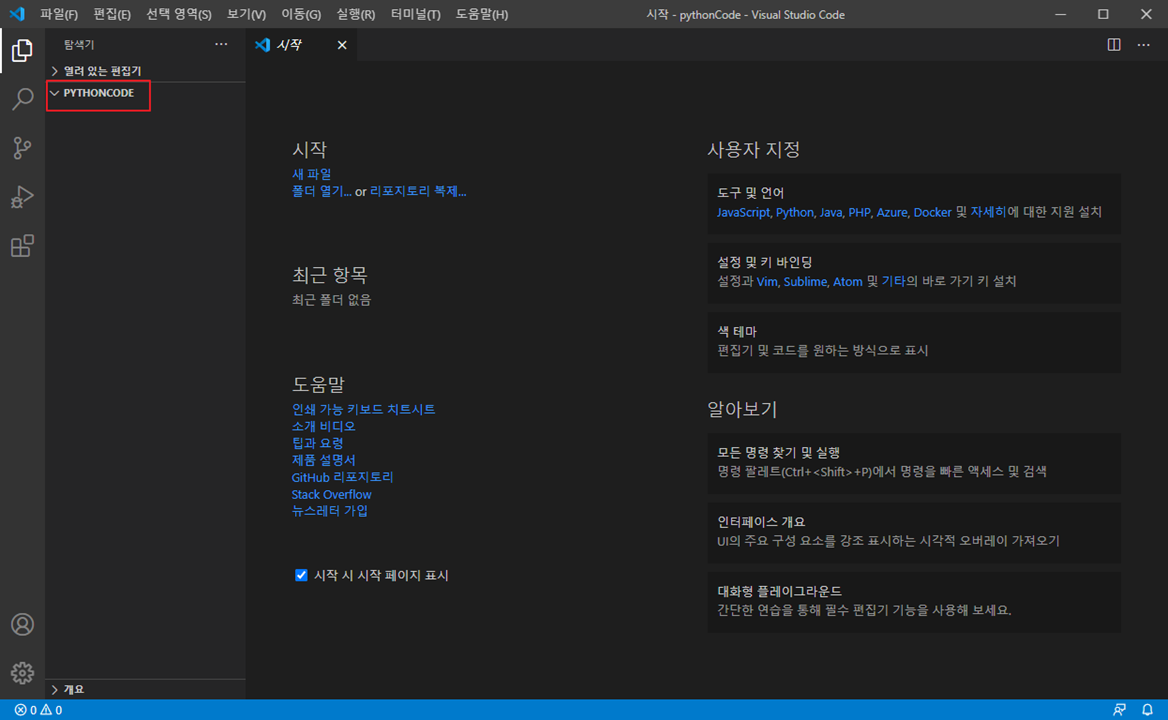This screenshot has height=720, width=1168.
Task: Open the Stack Overflow link
Action: (331, 494)
